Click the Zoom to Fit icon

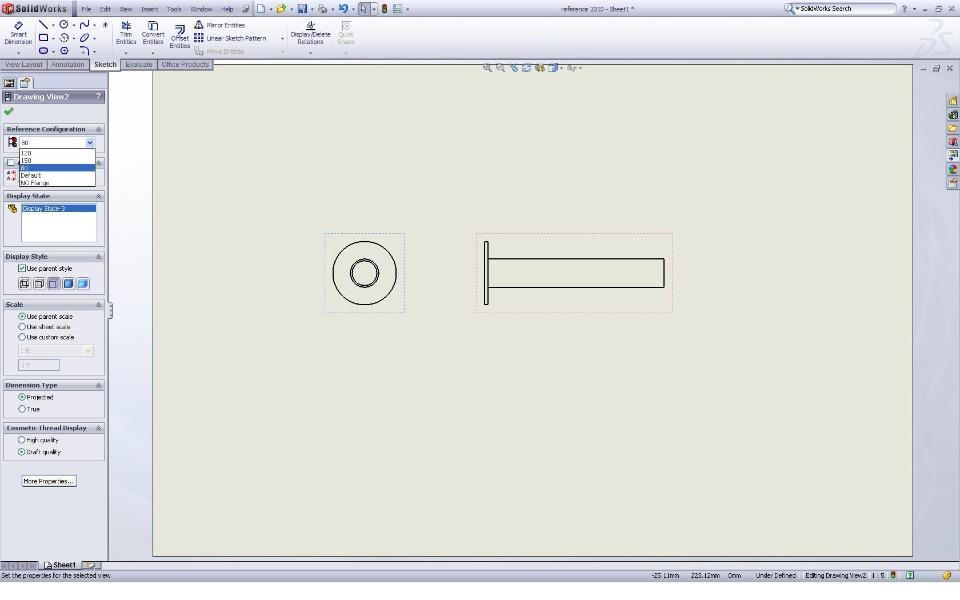tap(487, 68)
